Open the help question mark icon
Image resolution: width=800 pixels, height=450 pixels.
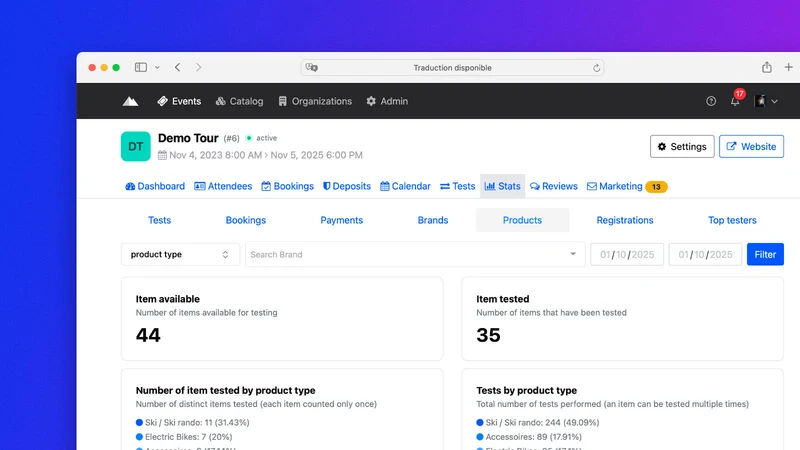(x=711, y=101)
